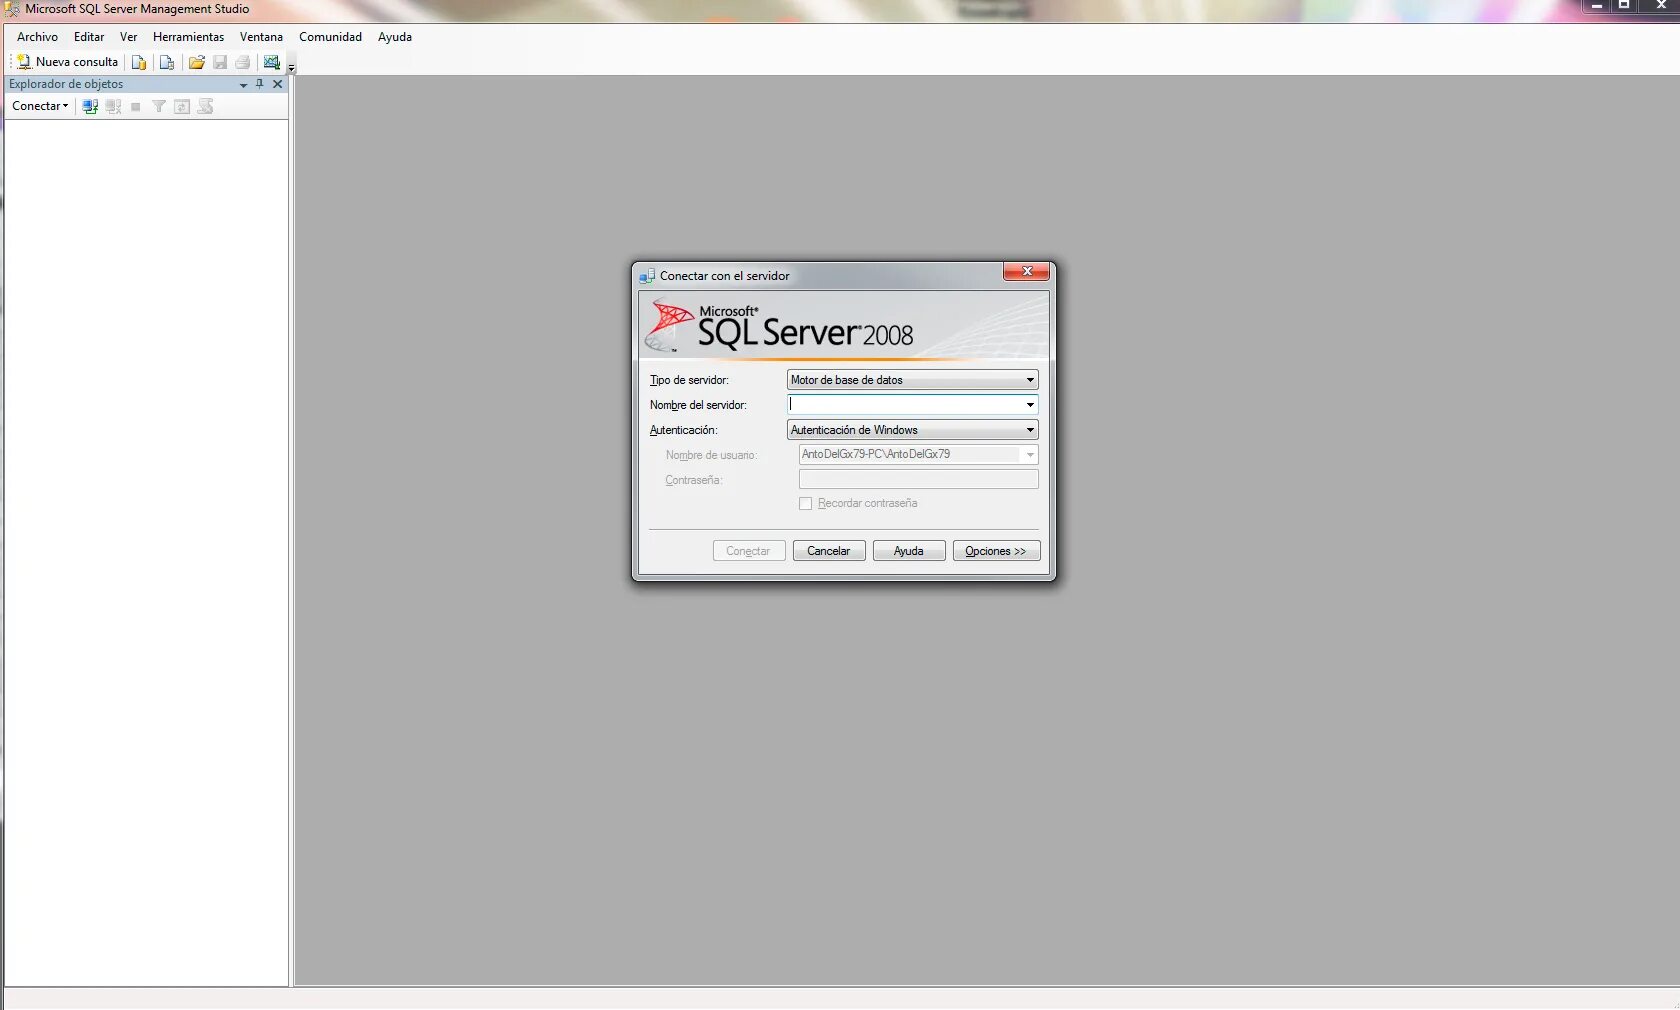The width and height of the screenshot is (1680, 1010).
Task: Click the refresh icon in object explorer
Action: tap(182, 106)
